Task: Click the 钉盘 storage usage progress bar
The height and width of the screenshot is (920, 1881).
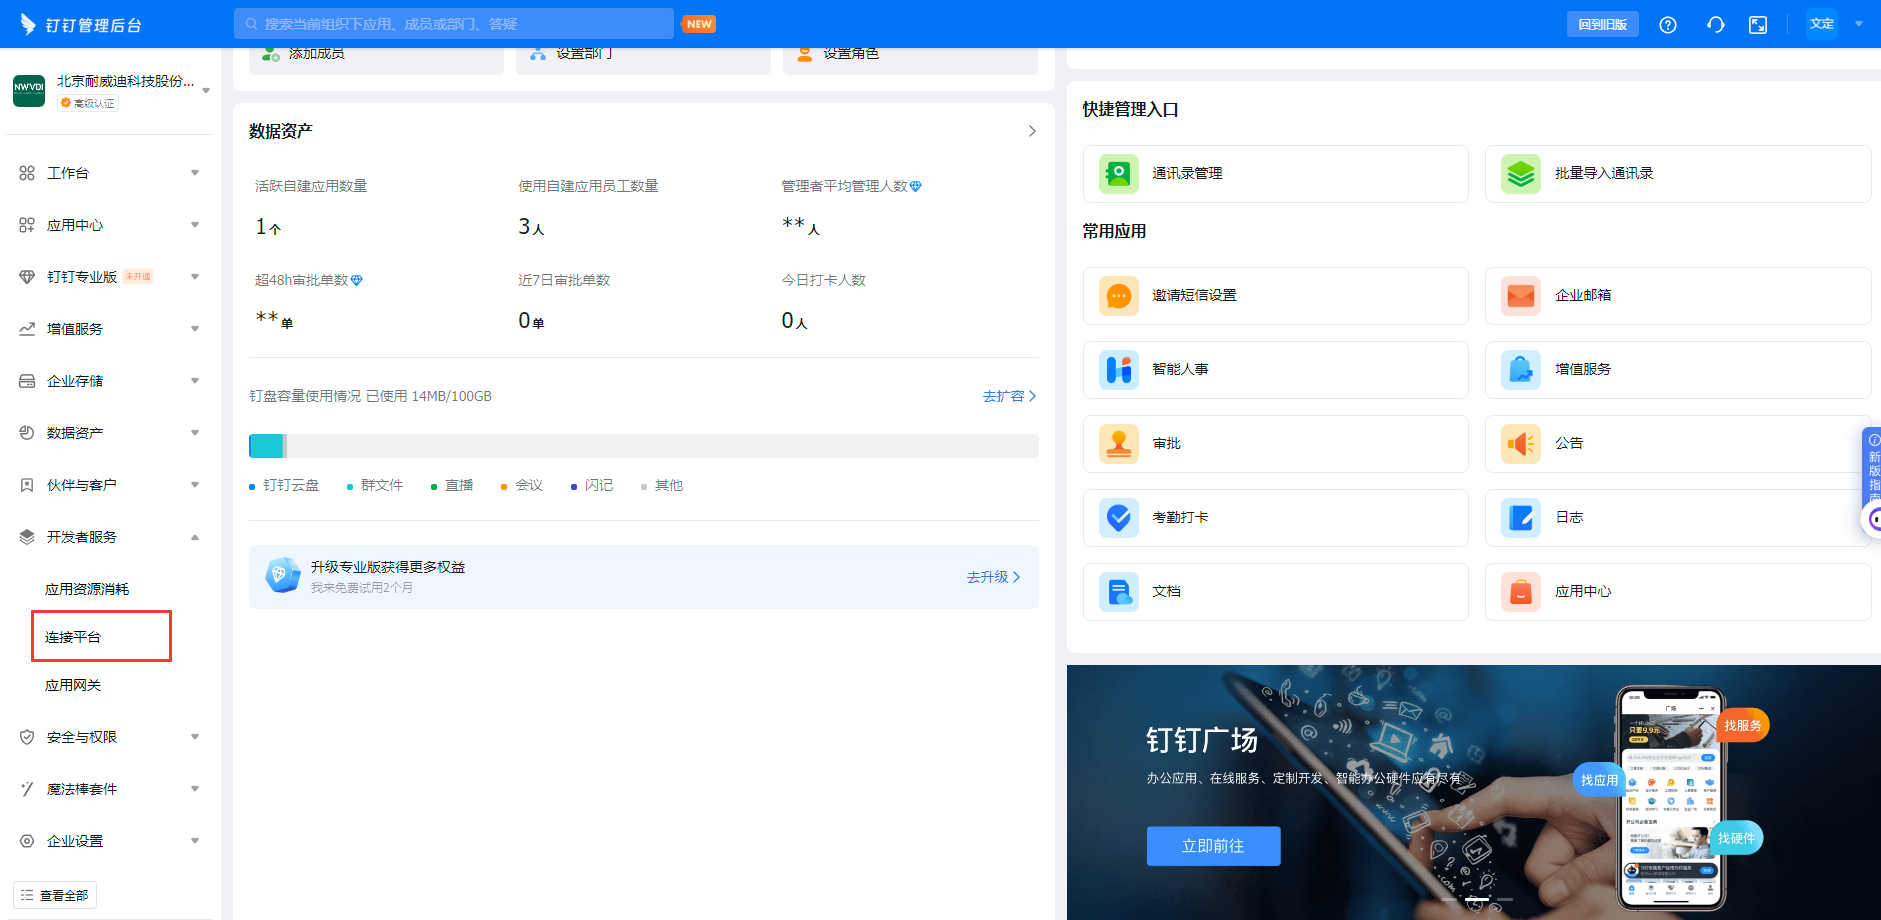Action: point(644,446)
